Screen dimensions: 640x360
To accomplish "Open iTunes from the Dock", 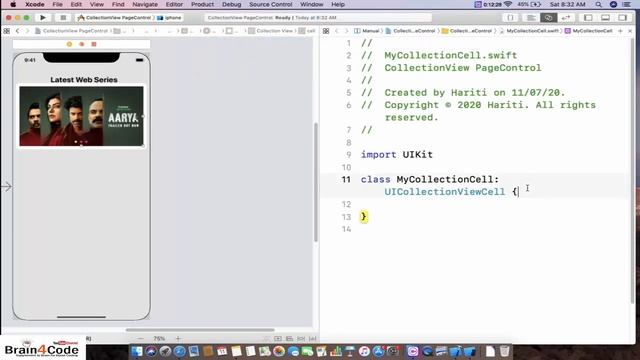I will coord(364,351).
